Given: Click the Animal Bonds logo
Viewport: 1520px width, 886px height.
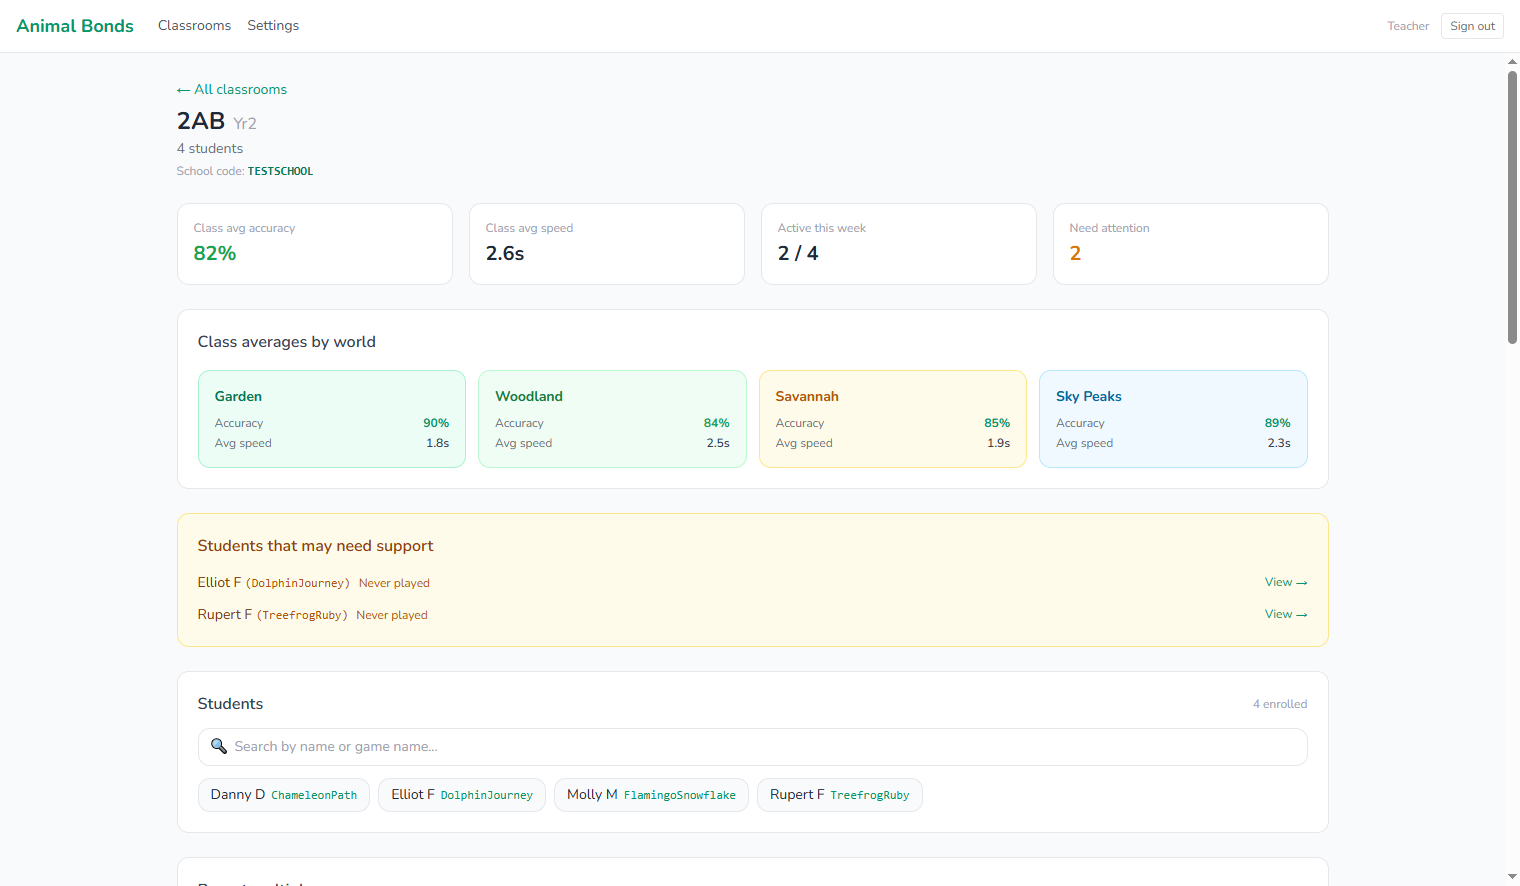Looking at the screenshot, I should (75, 26).
